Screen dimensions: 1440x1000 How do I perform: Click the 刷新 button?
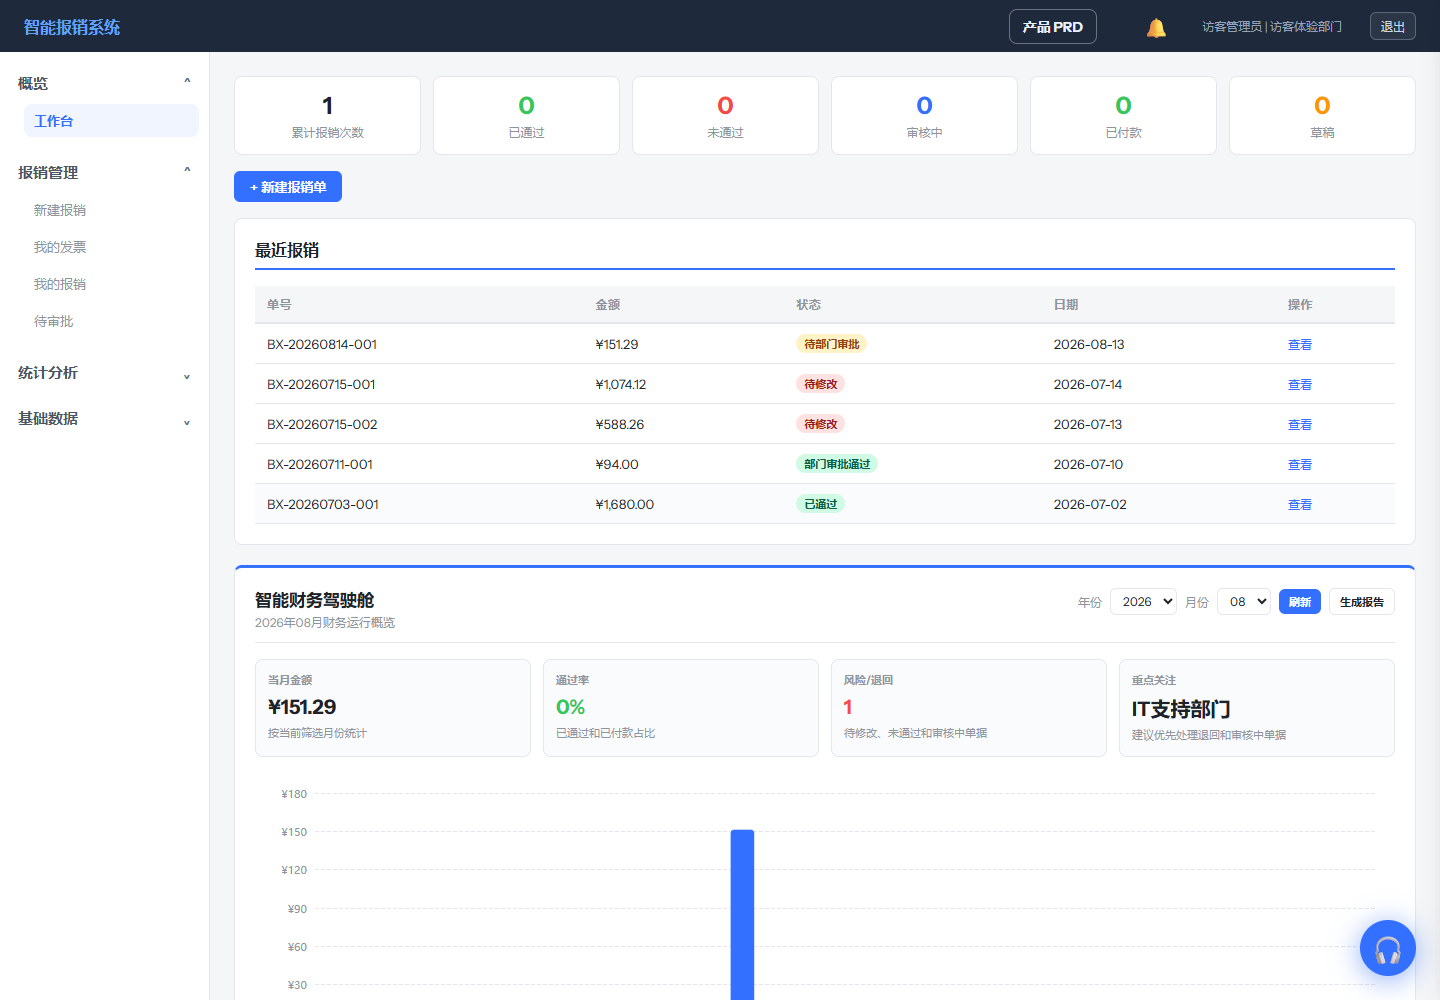1300,602
